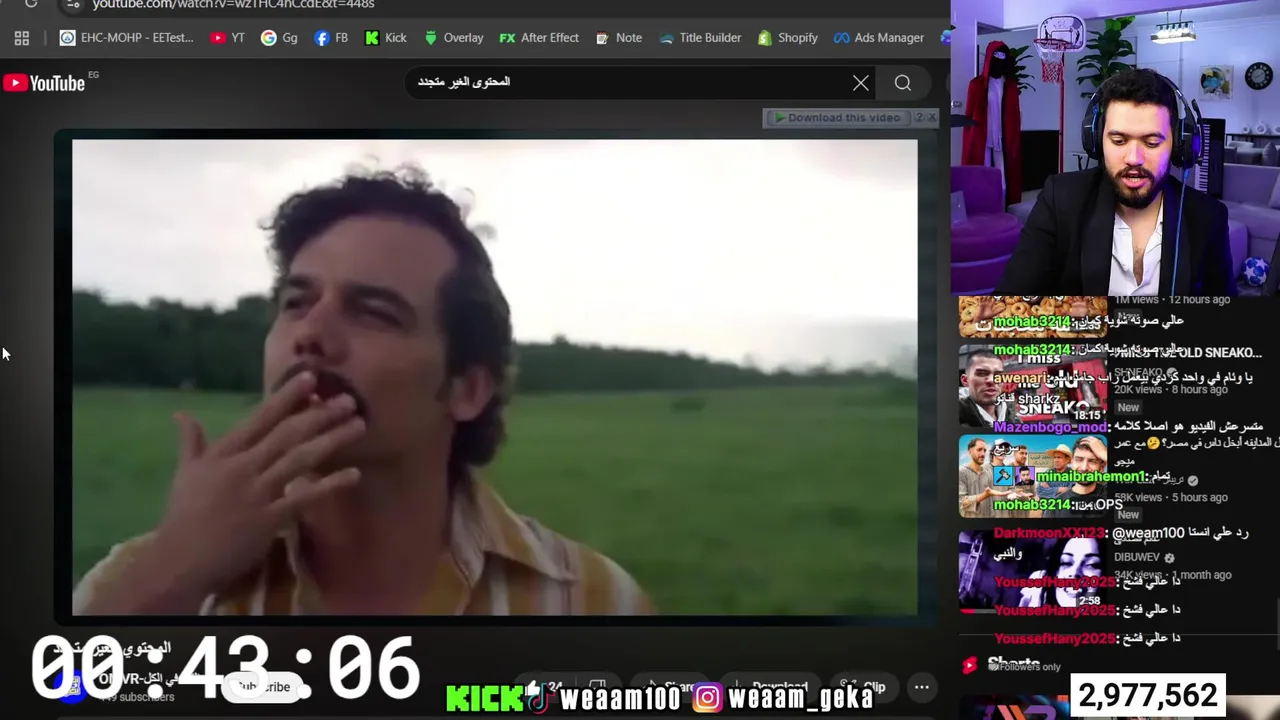This screenshot has height=720, width=1280.
Task: Open help on the Download this video bar
Action: 919,118
